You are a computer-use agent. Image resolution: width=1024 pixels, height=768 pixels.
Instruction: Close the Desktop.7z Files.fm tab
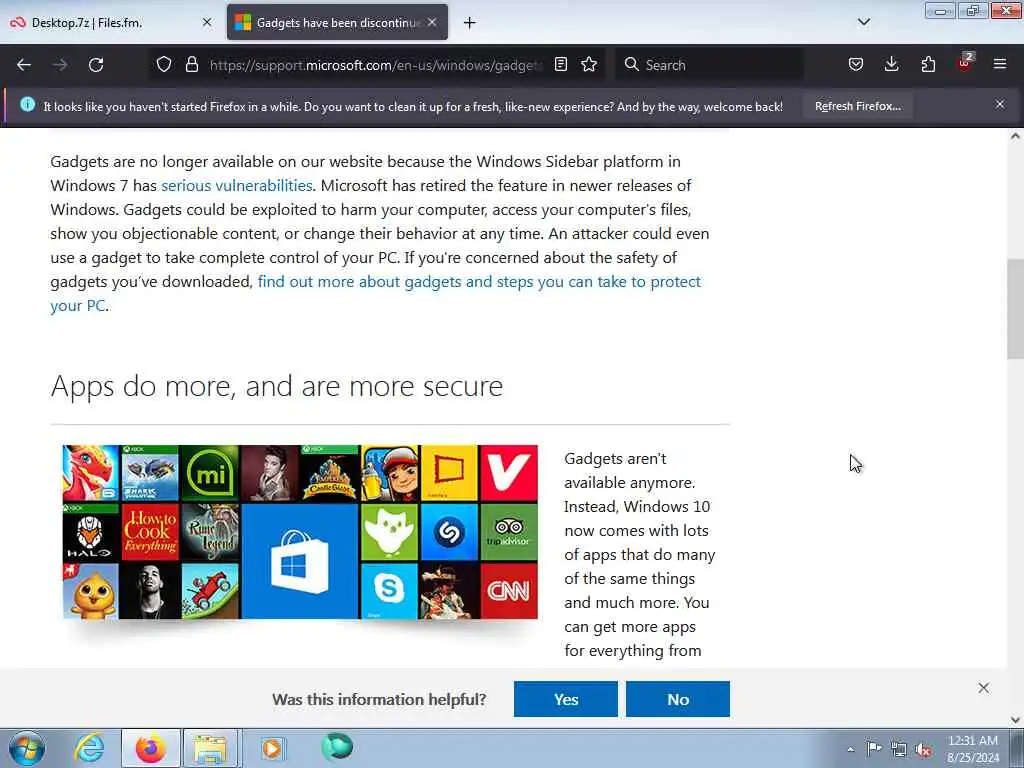click(207, 22)
